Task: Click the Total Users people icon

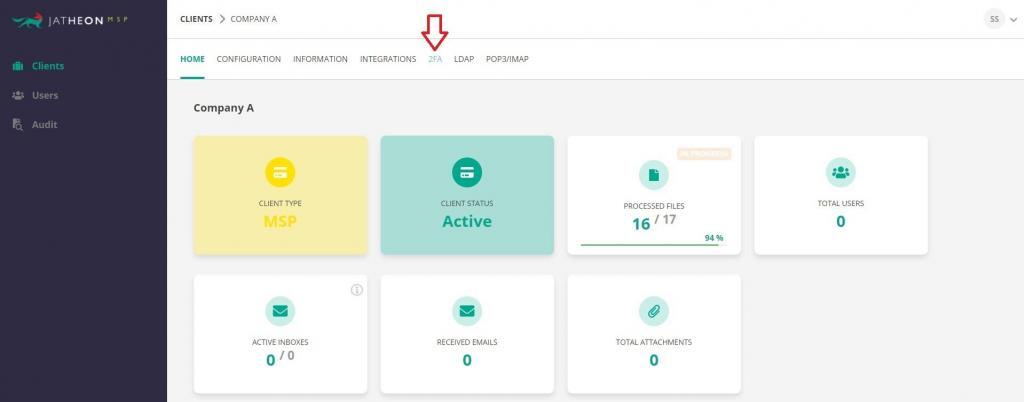Action: point(840,172)
